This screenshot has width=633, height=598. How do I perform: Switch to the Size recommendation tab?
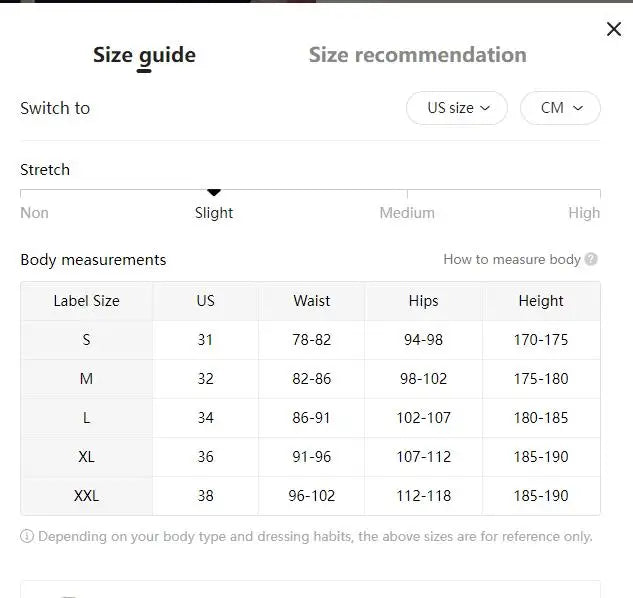point(417,55)
